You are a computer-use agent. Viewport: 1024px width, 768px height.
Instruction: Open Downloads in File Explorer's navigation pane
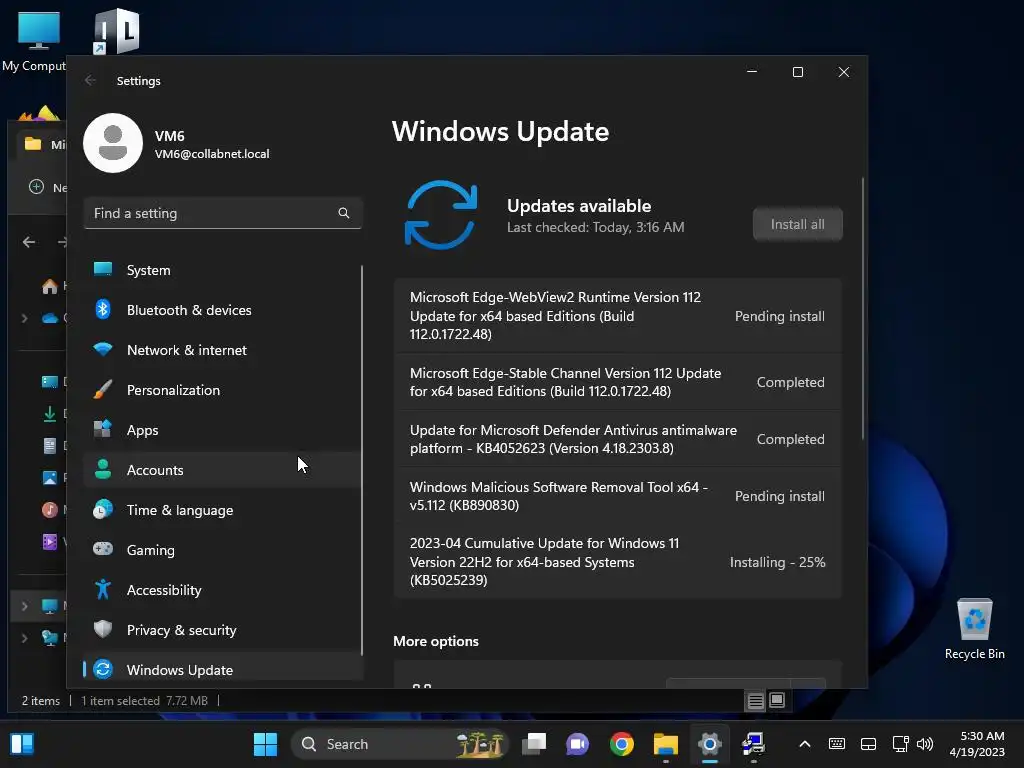click(50, 413)
